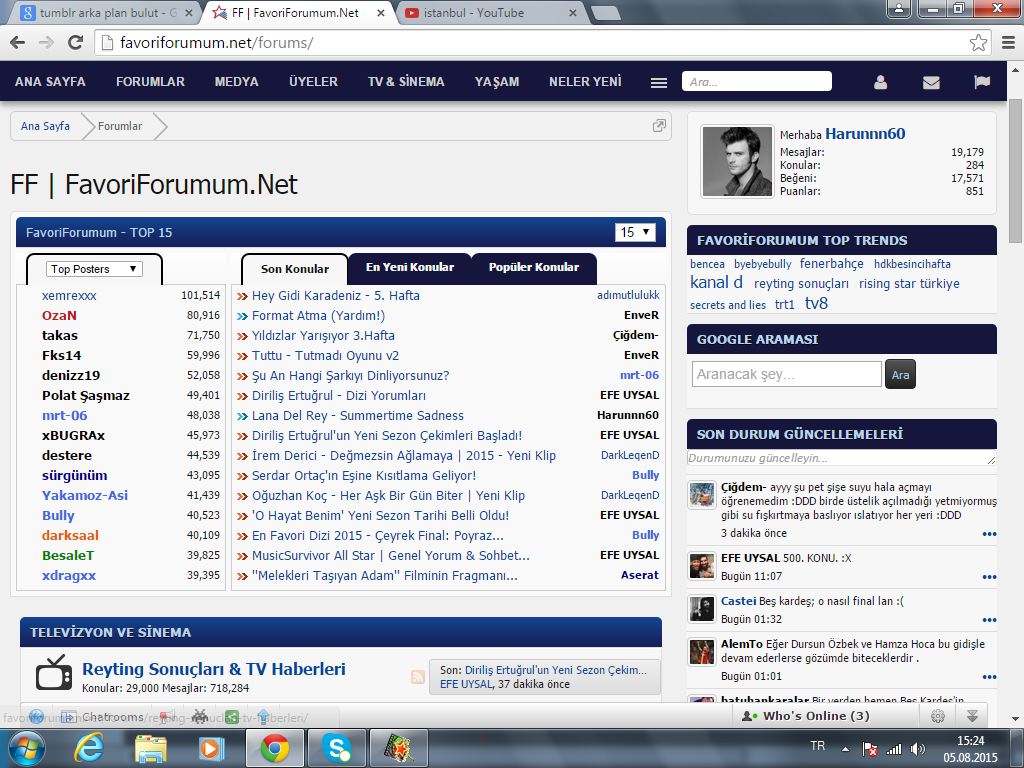The image size is (1024, 768).
Task: Expand the TOP 15 count dropdown
Action: (635, 232)
